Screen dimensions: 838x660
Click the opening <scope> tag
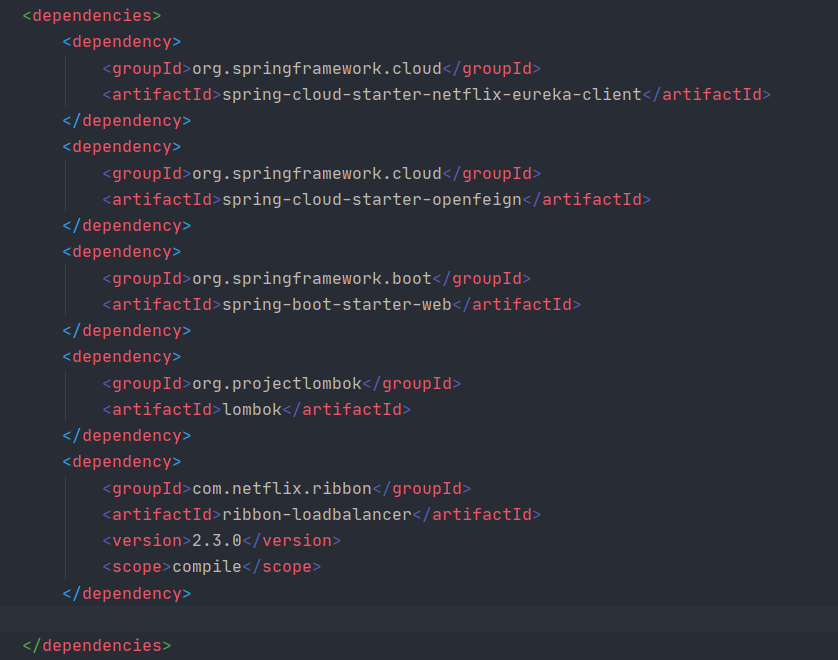137,567
